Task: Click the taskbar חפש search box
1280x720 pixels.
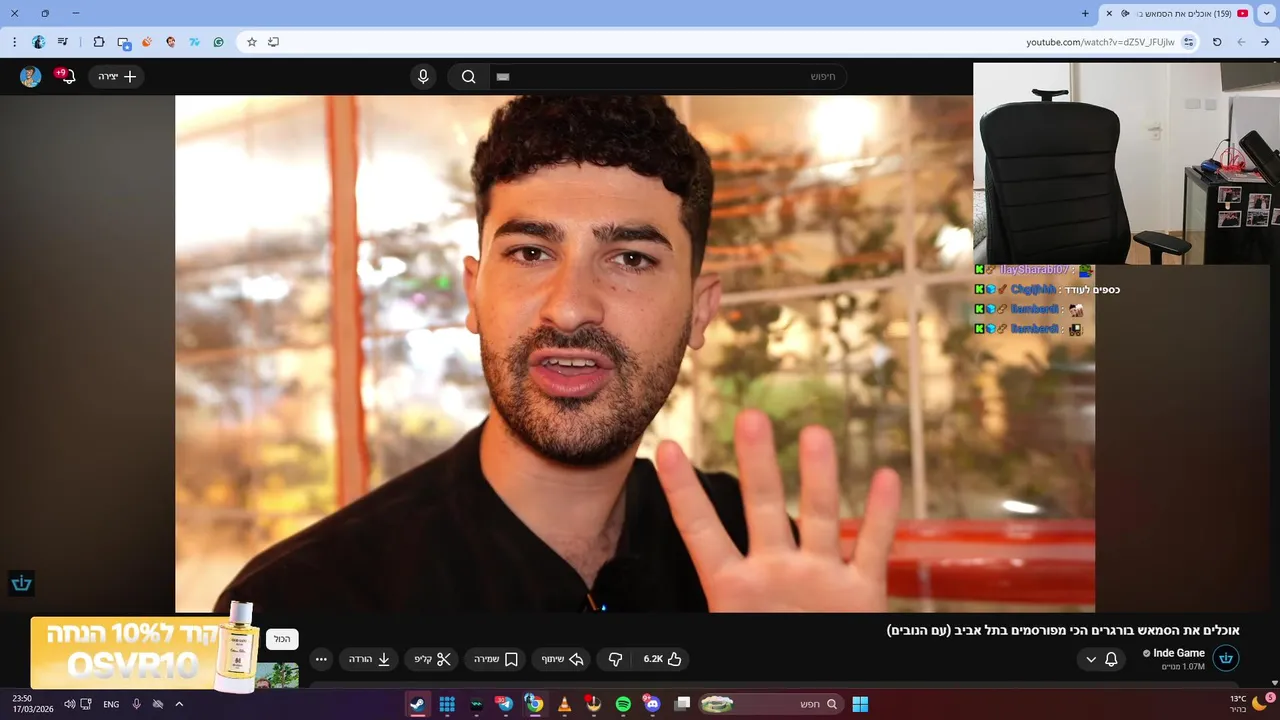Action: (x=769, y=704)
